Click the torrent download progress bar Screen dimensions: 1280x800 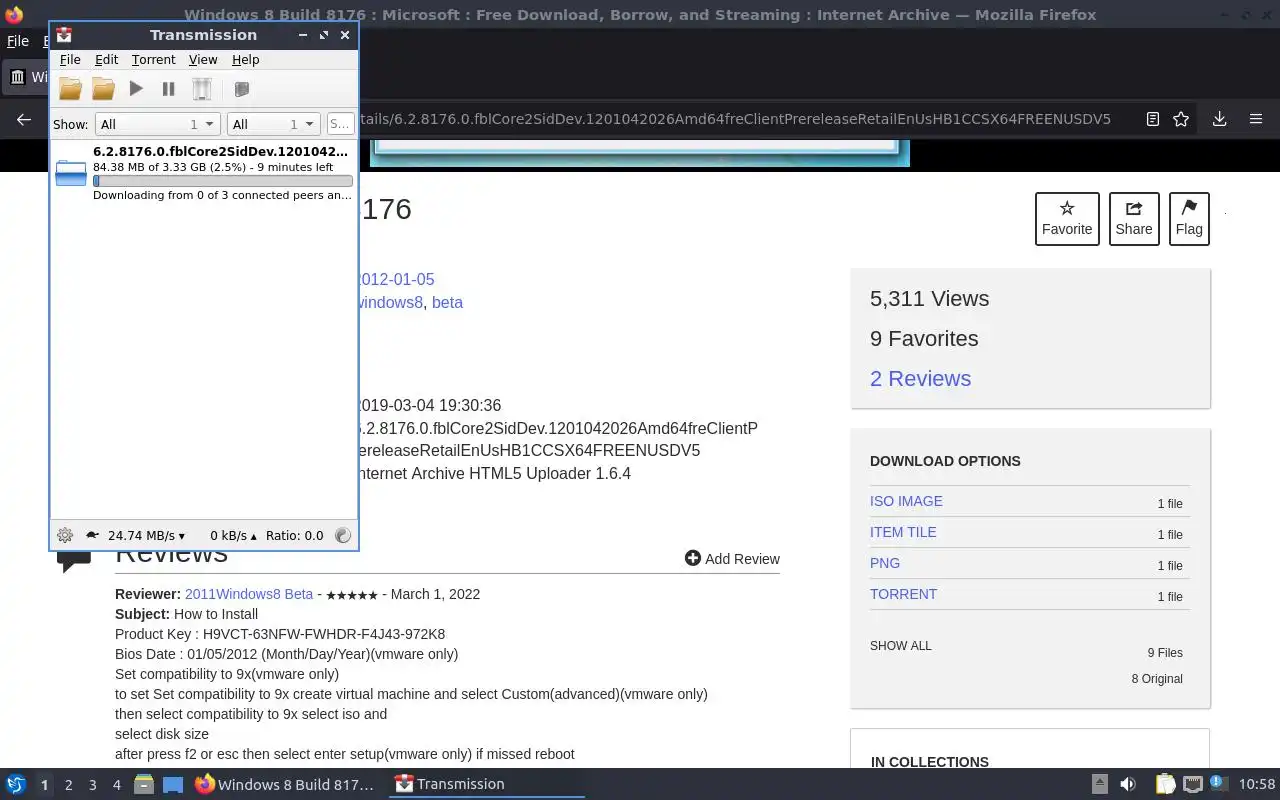[223, 181]
